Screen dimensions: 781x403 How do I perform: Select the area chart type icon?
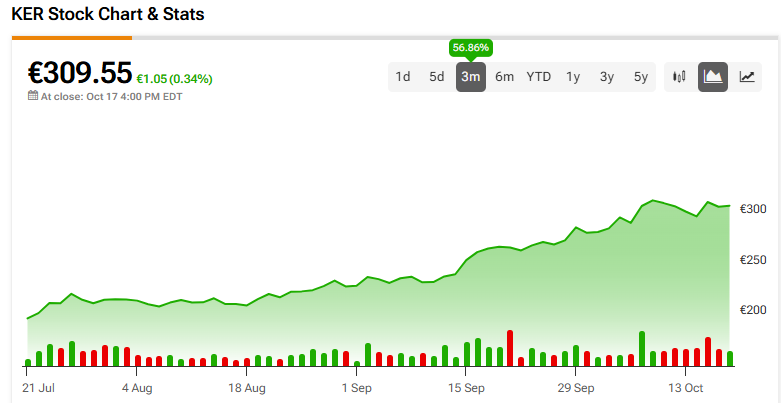click(x=713, y=77)
